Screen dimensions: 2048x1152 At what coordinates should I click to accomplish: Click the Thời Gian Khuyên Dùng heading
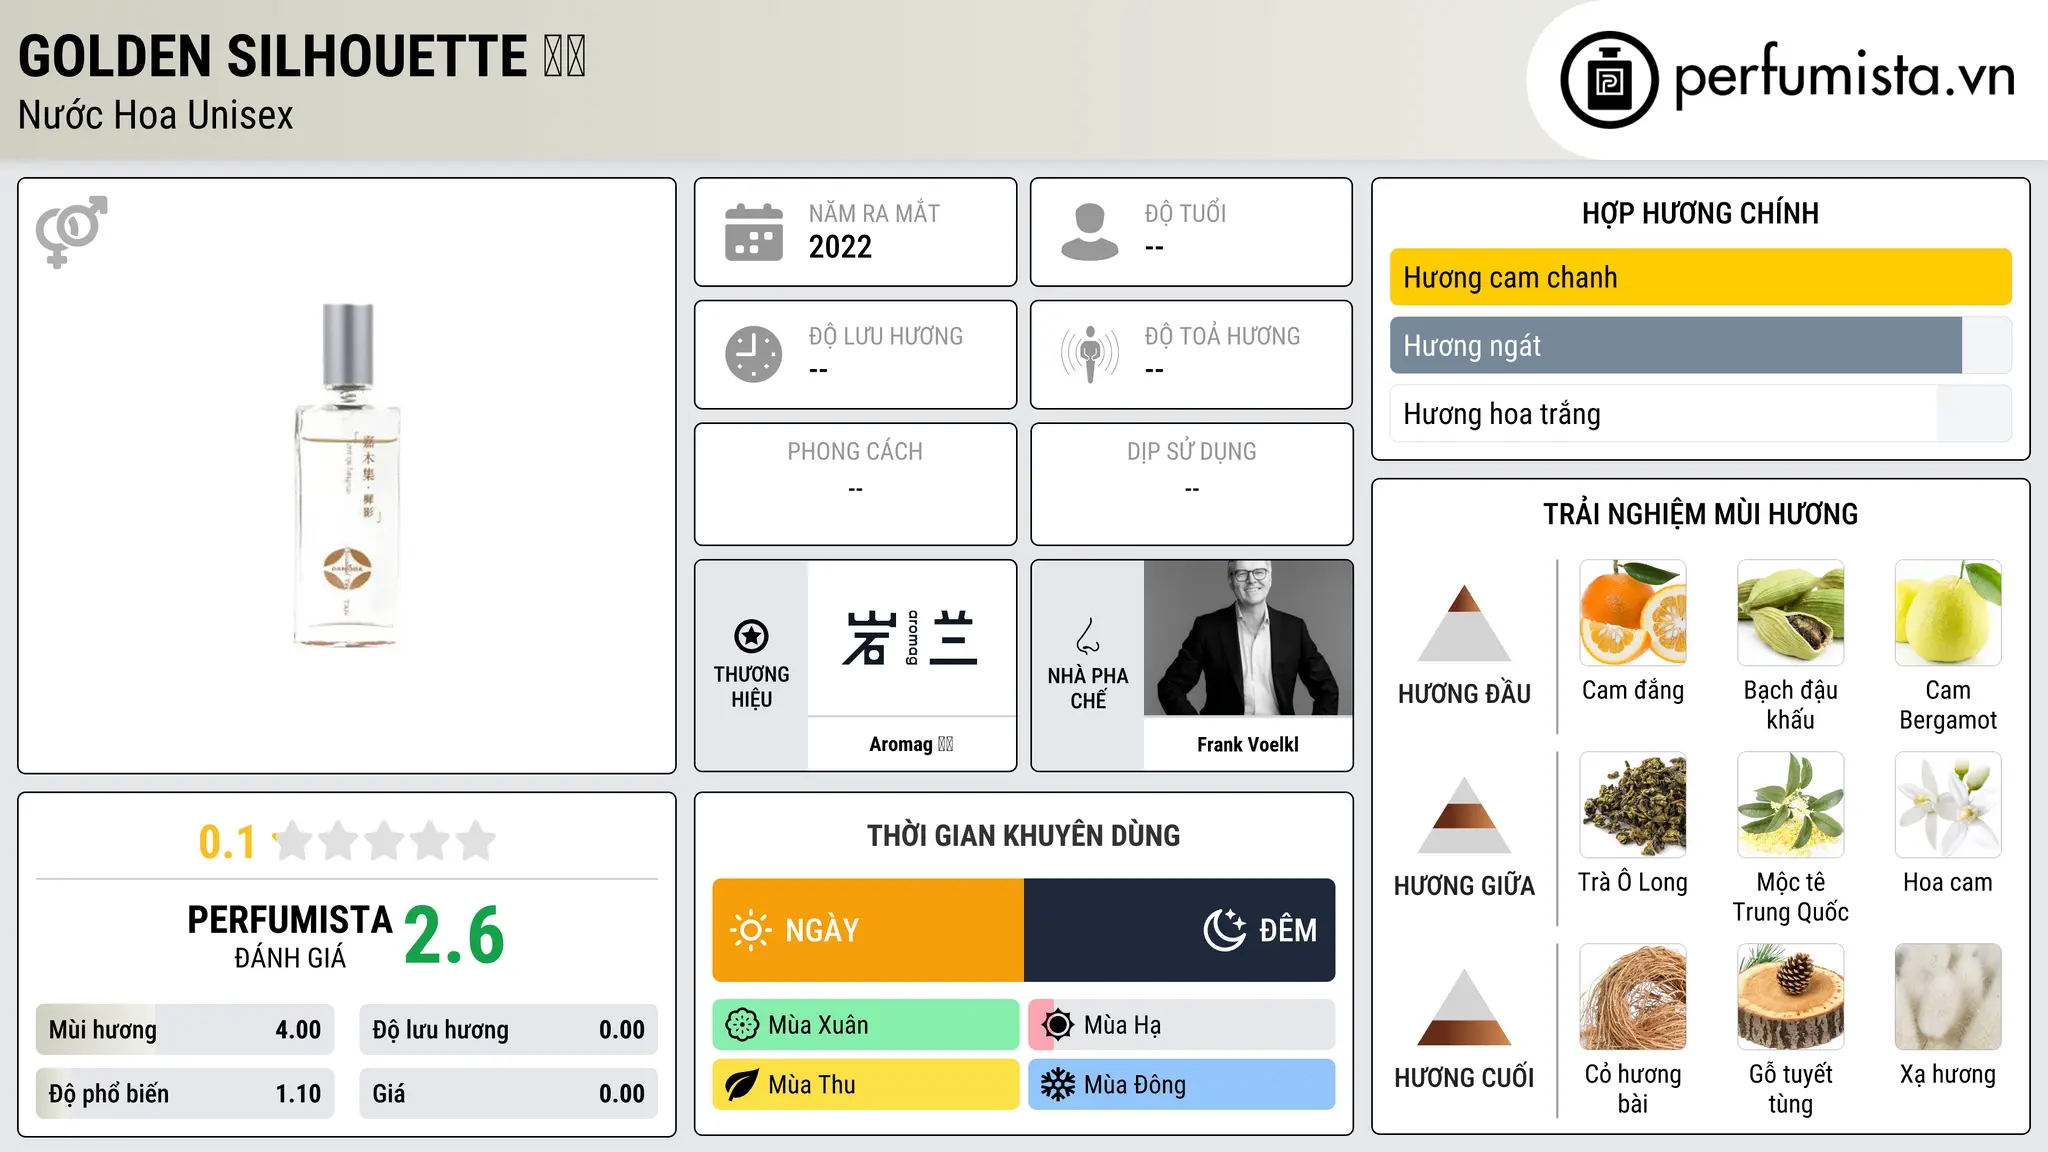(x=1024, y=835)
